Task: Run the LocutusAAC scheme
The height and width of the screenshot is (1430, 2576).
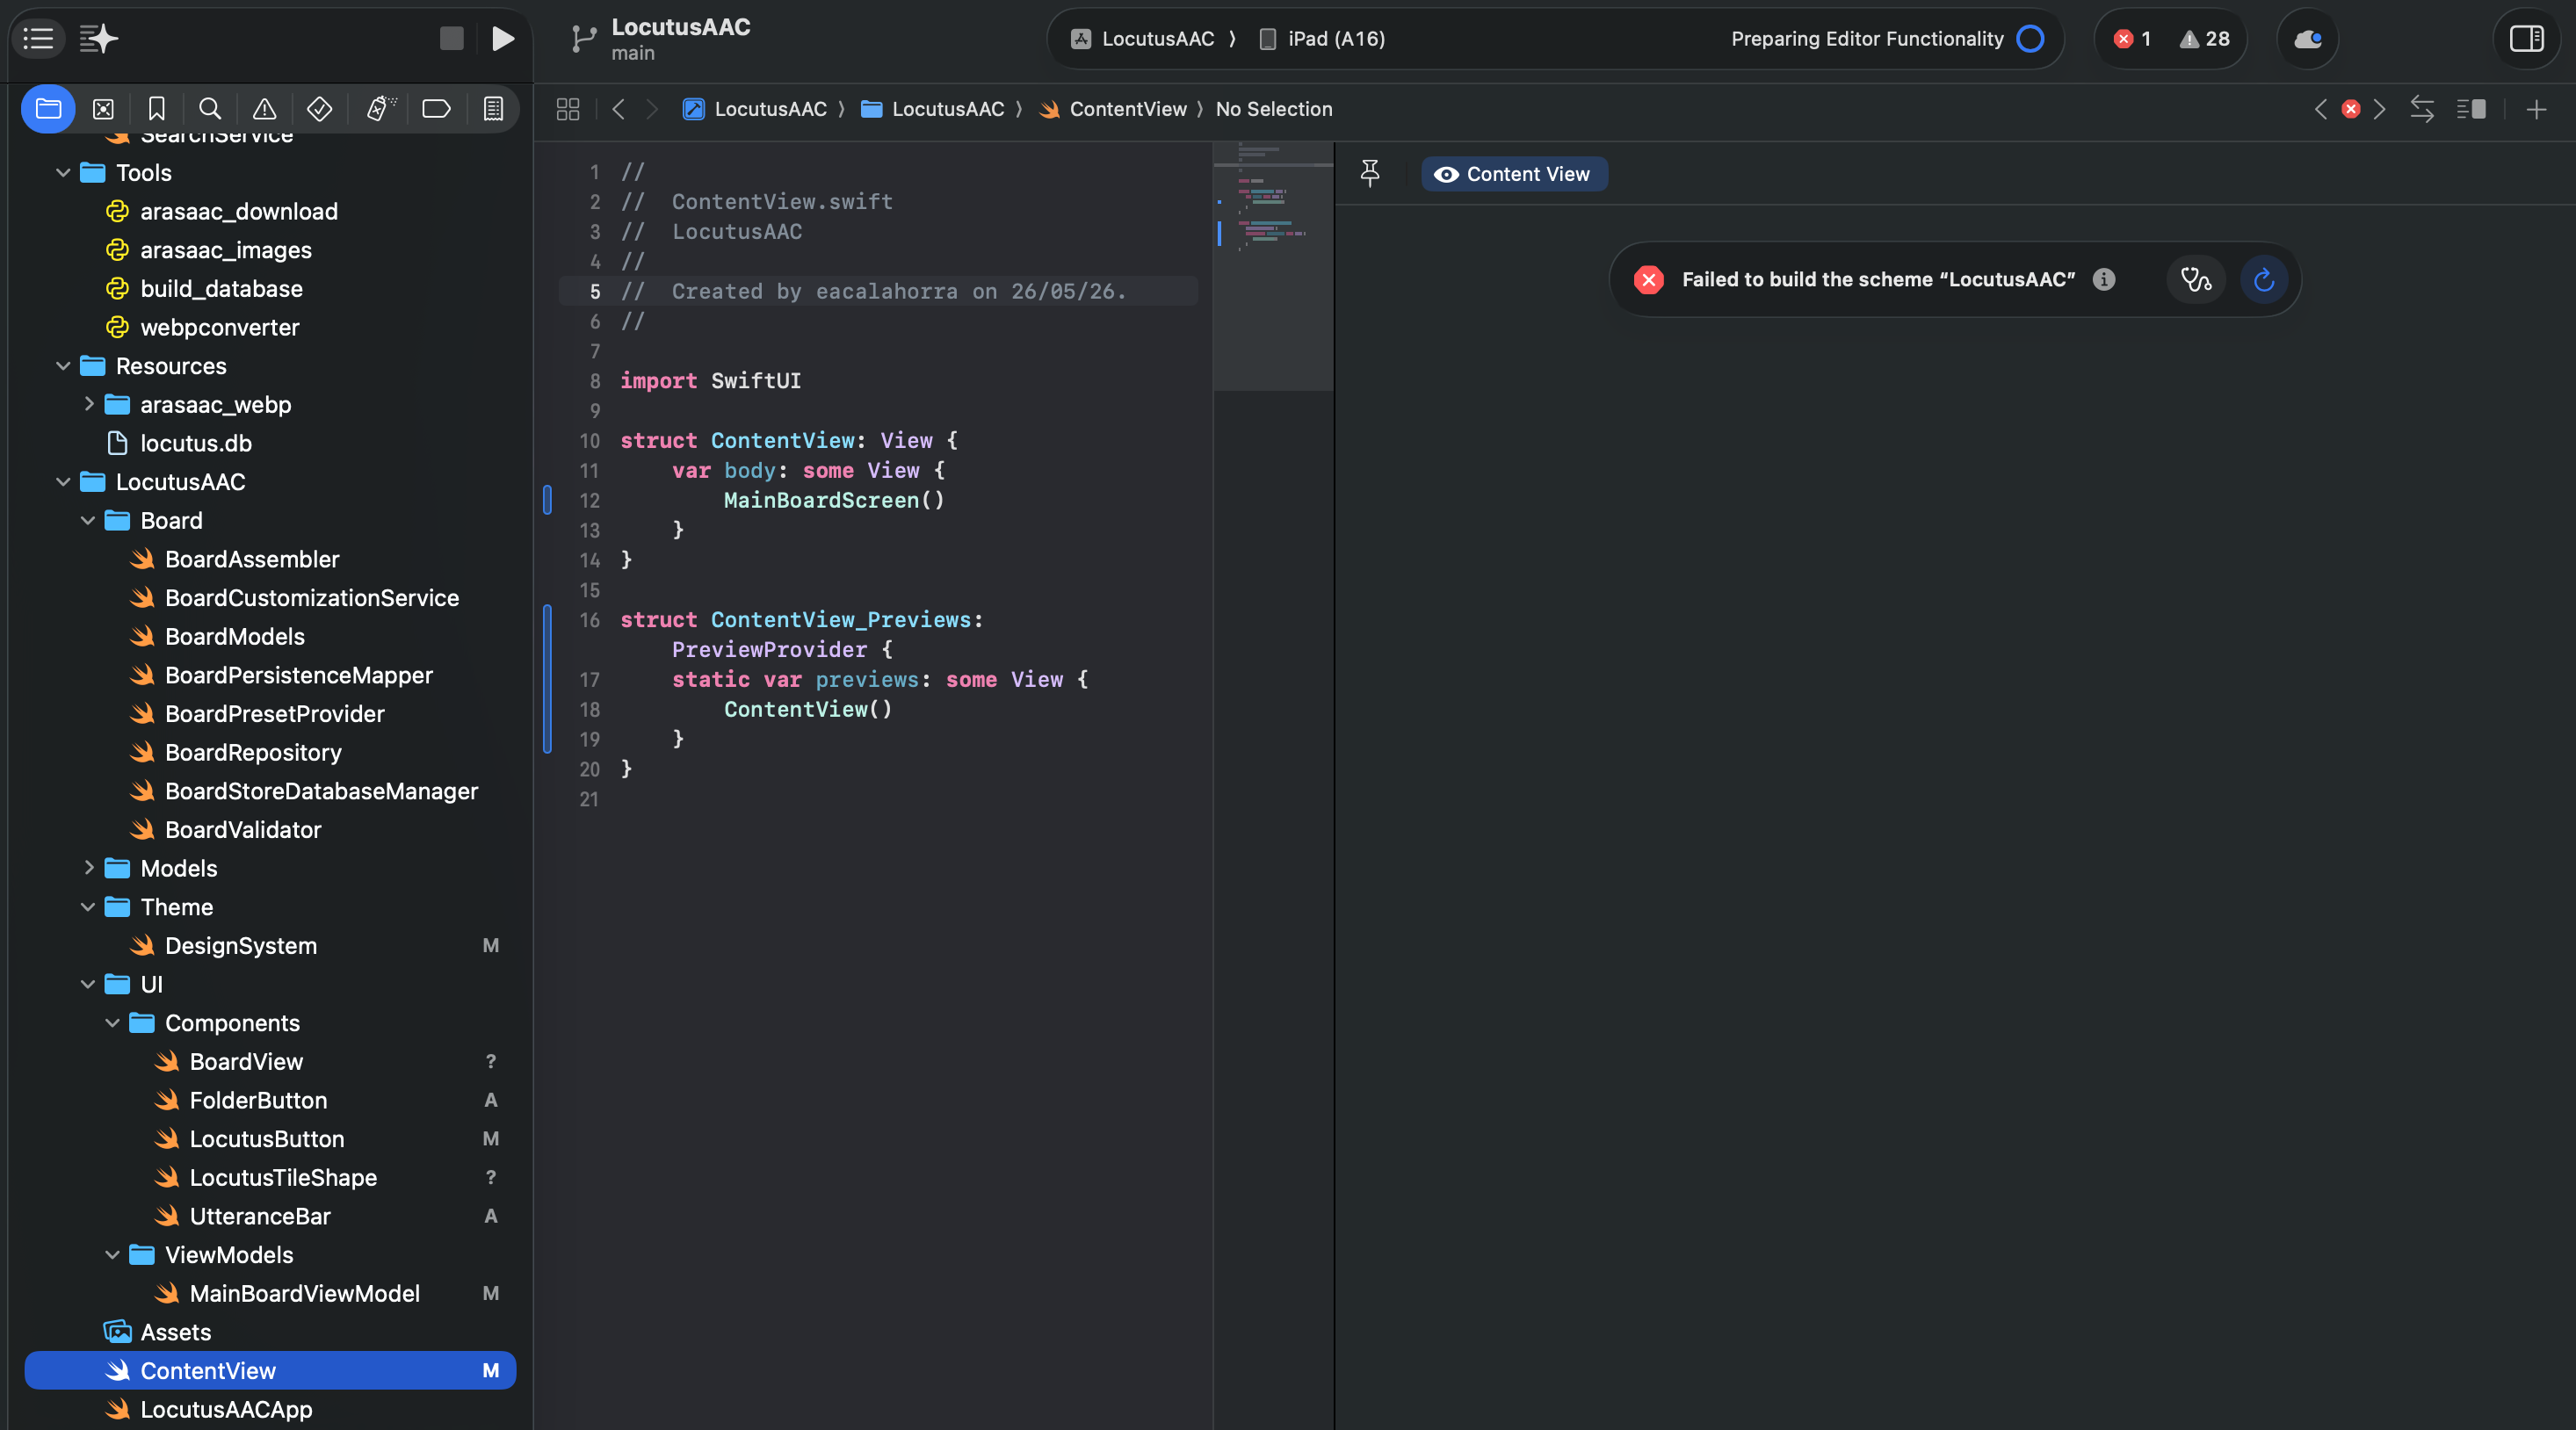Action: click(x=503, y=39)
